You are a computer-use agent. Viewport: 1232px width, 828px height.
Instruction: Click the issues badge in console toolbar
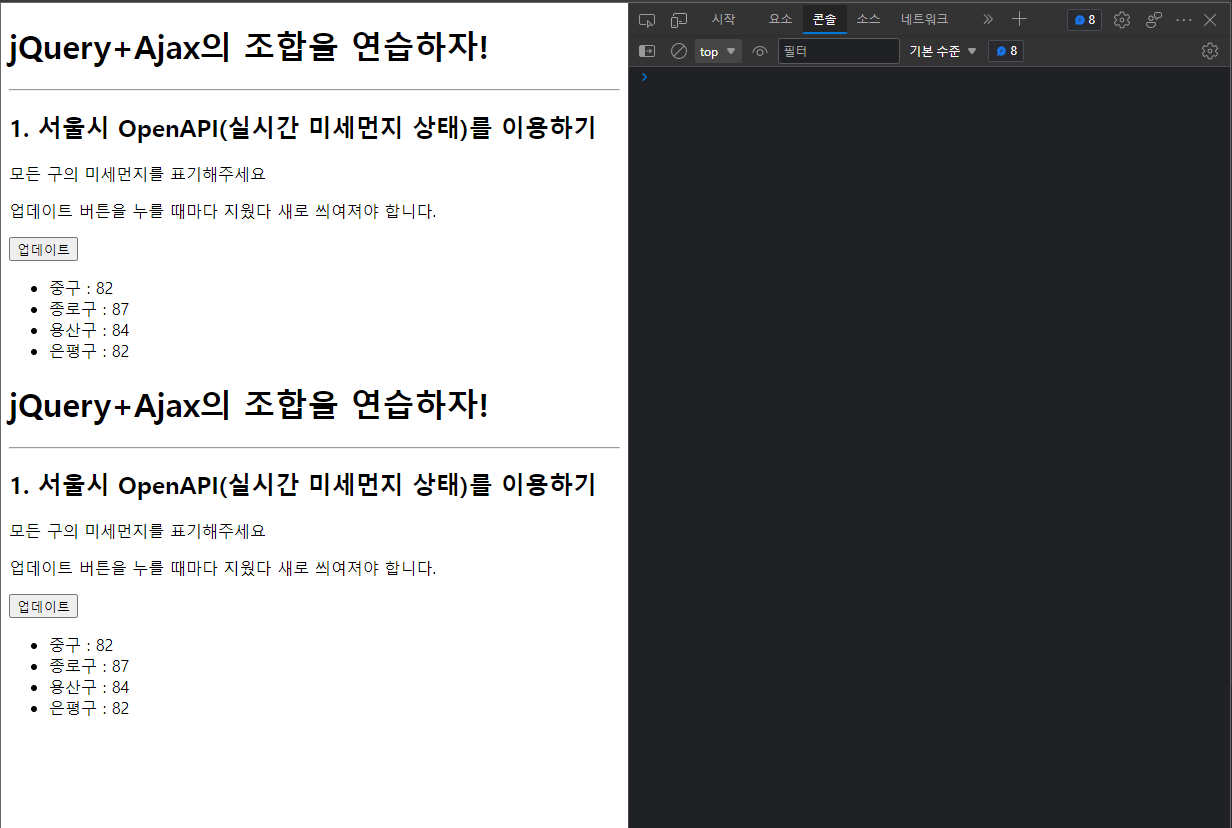[x=1006, y=51]
